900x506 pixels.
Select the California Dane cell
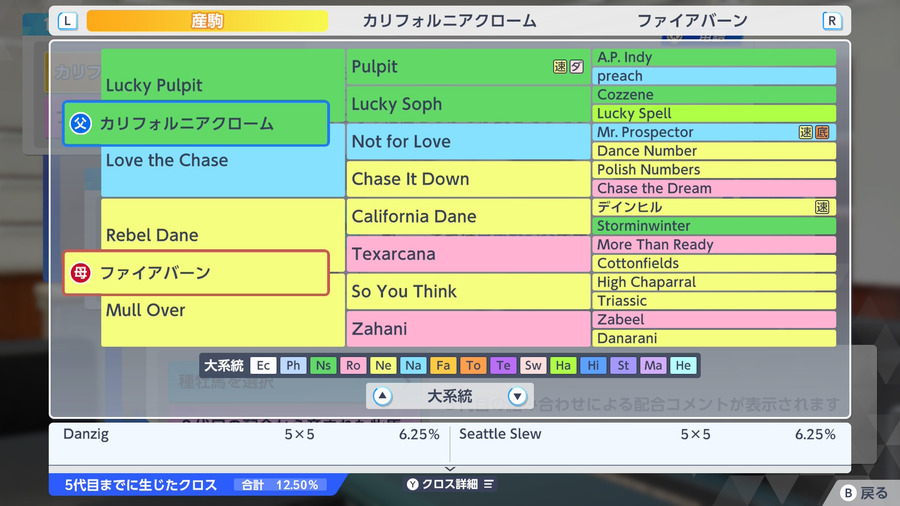[468, 216]
